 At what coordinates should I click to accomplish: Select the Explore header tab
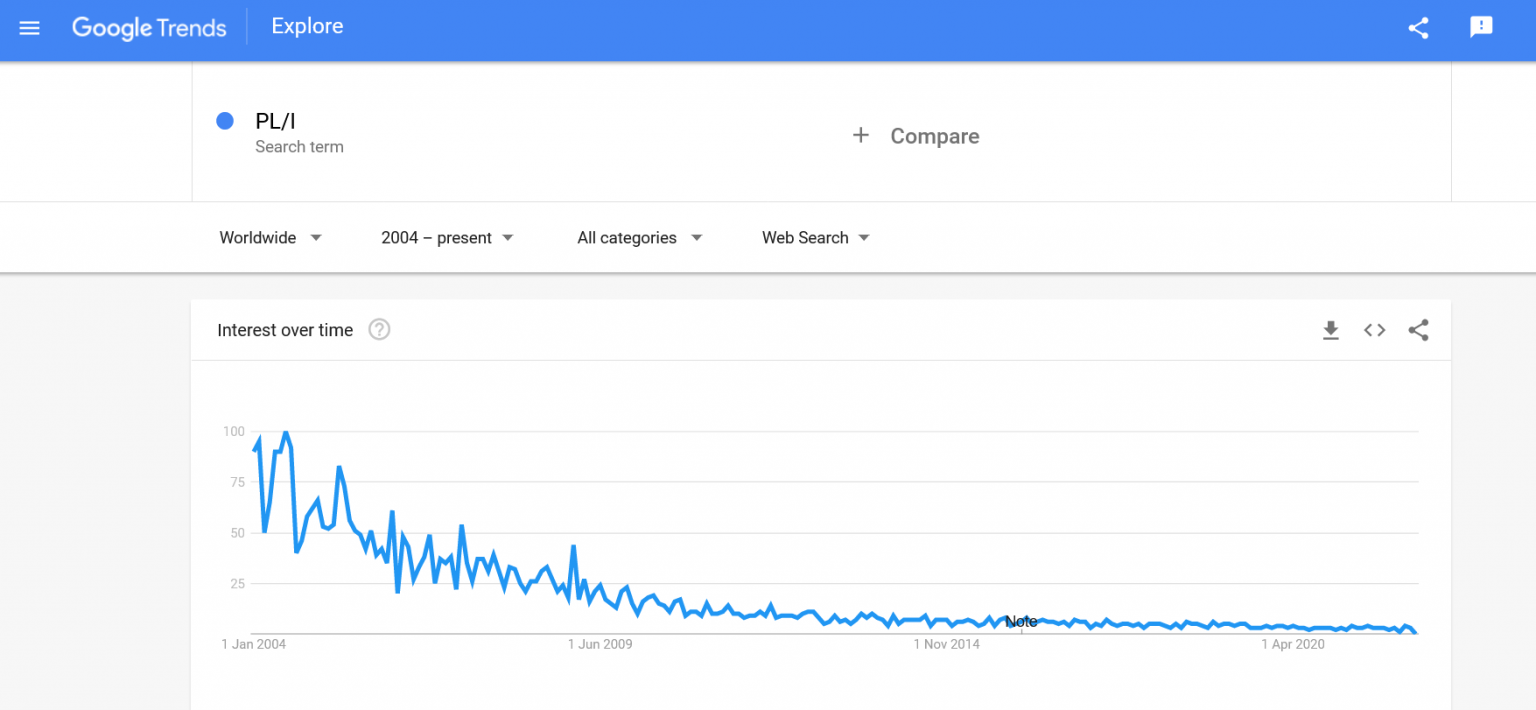tap(307, 27)
